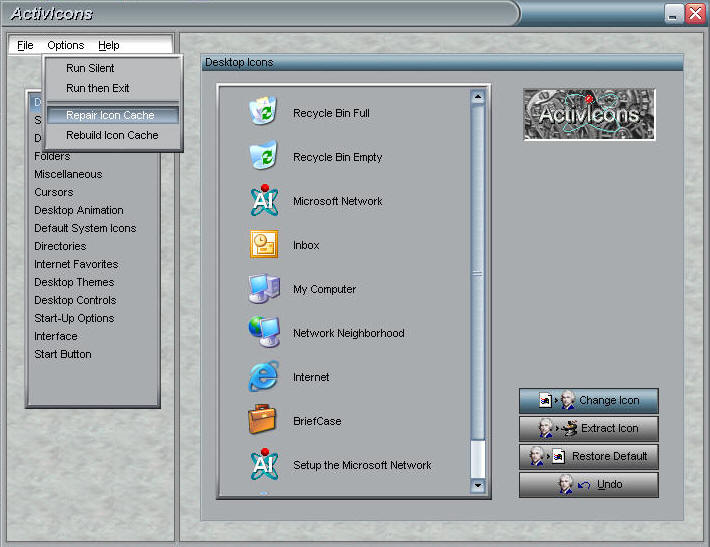Select the Recycle Bin Full icon
The width and height of the screenshot is (710, 547).
tap(263, 110)
